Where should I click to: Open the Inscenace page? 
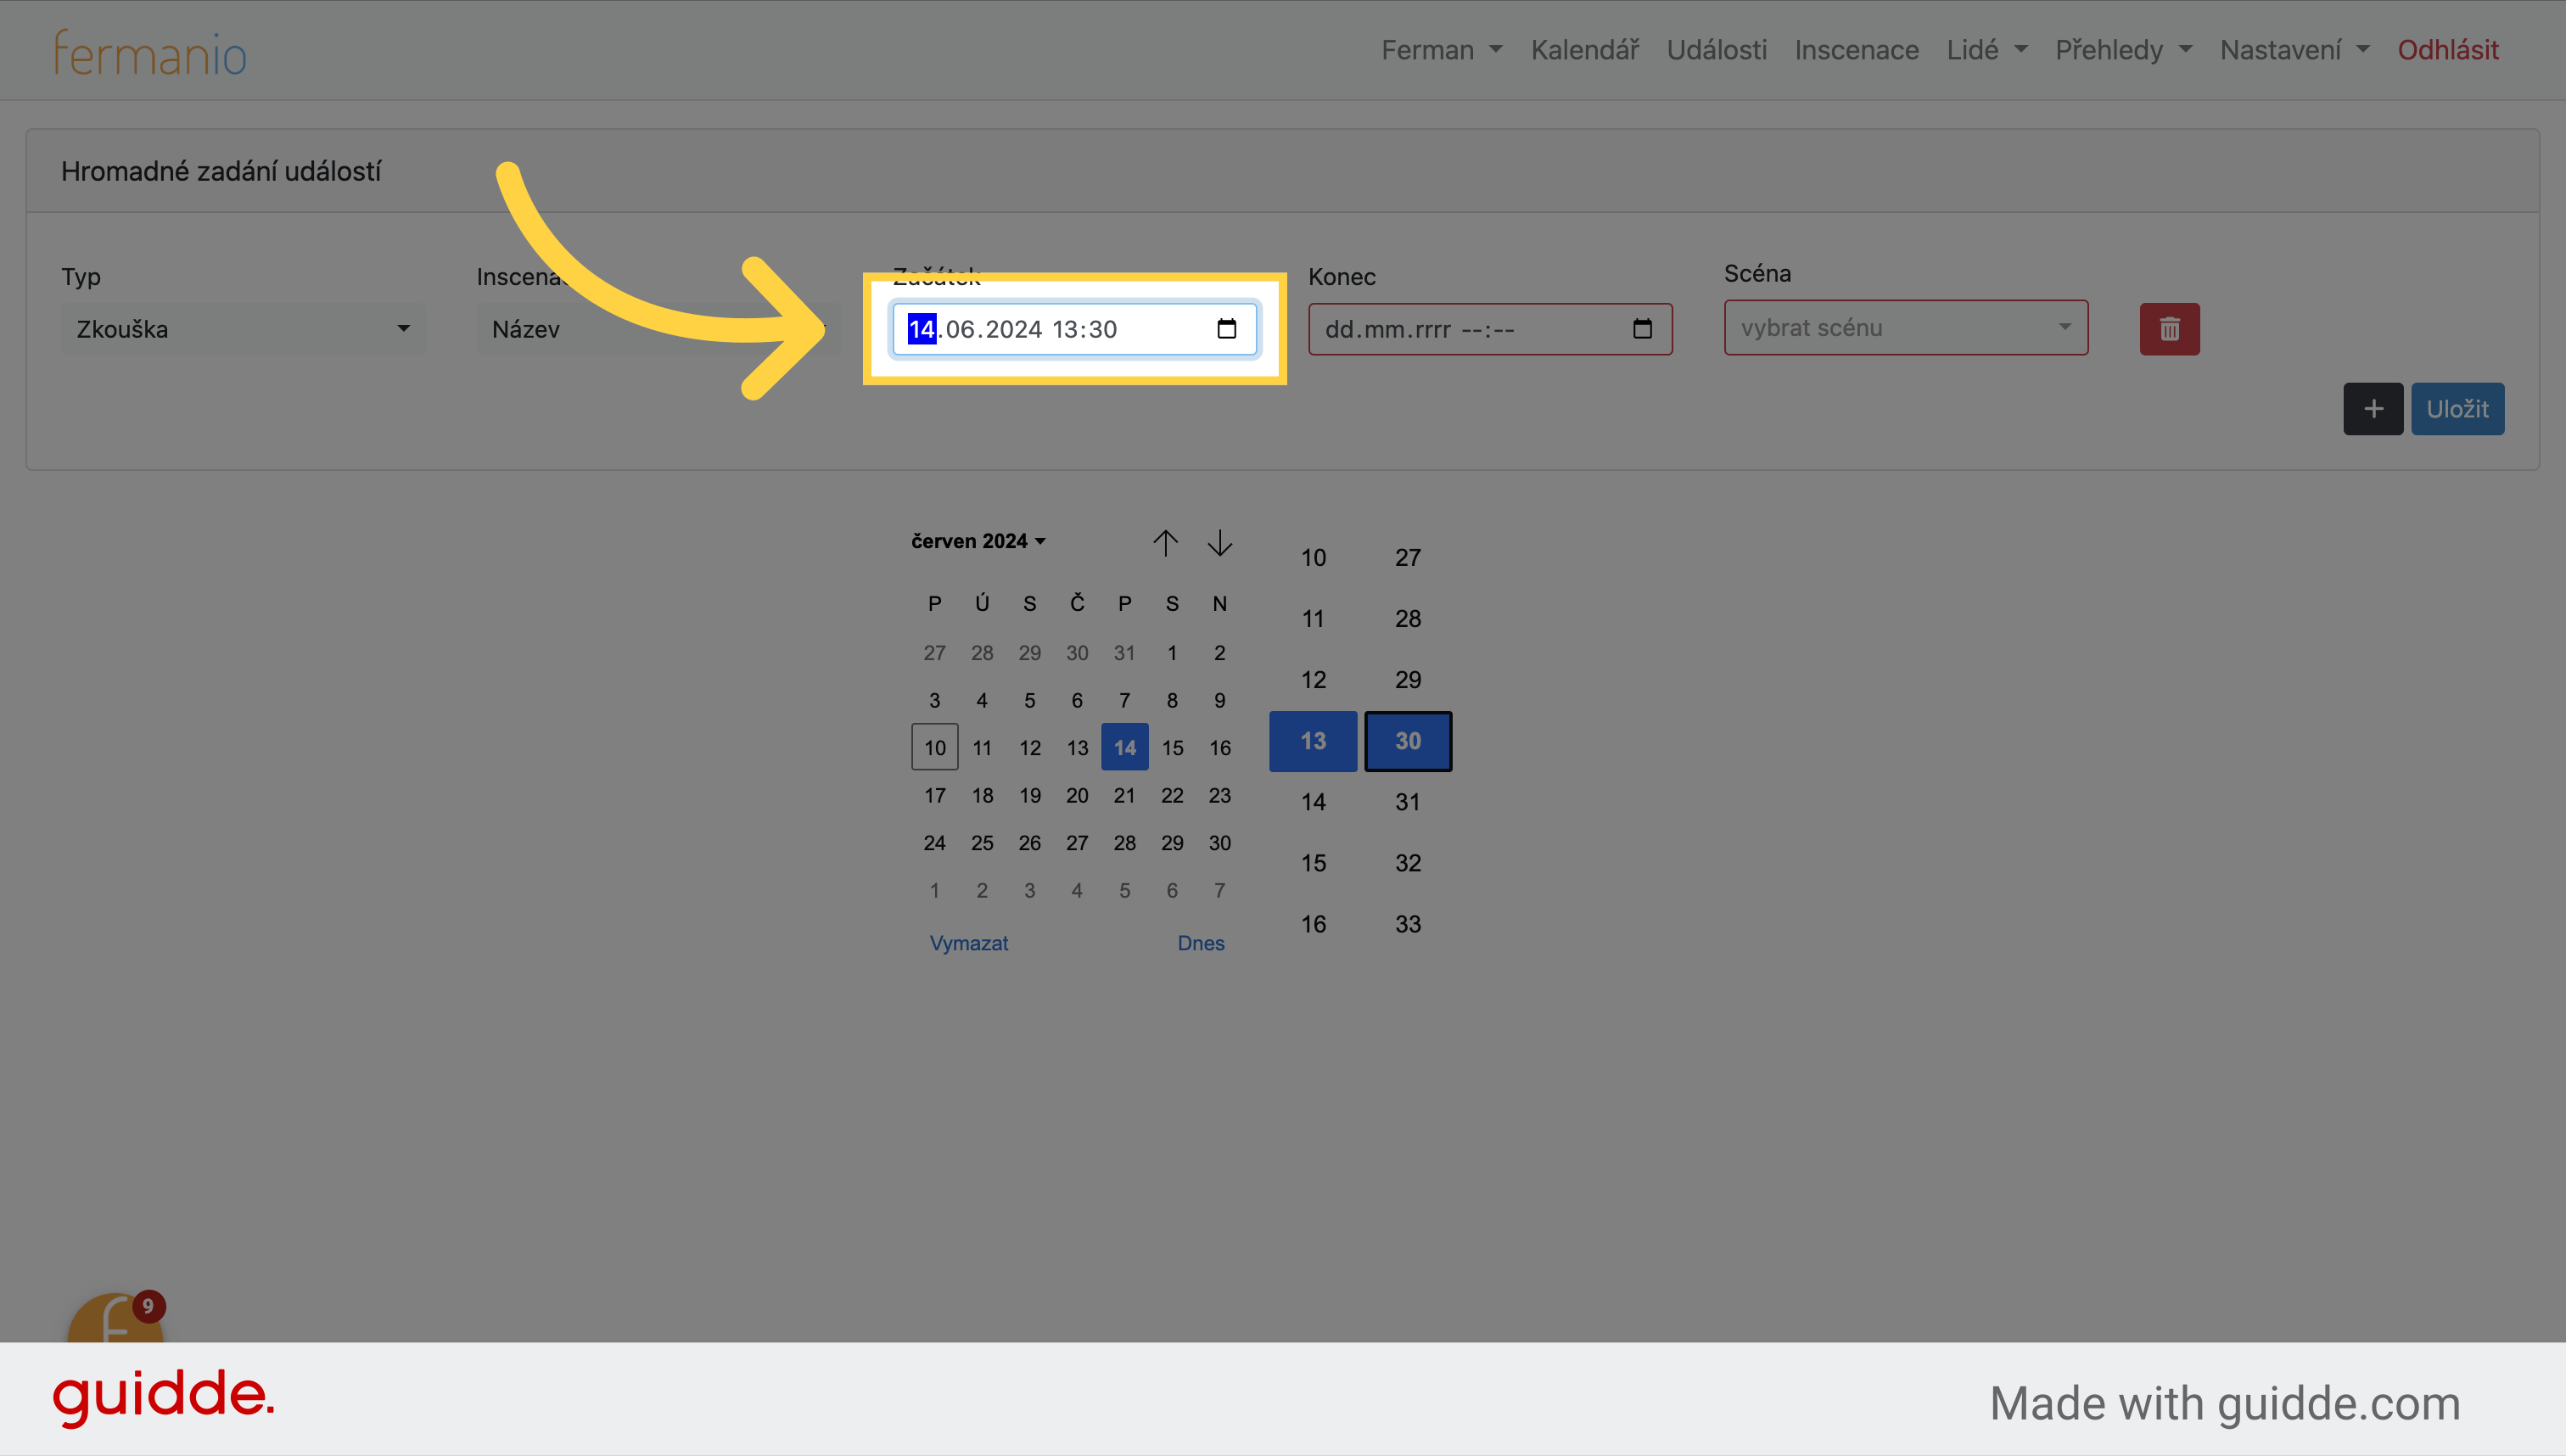[x=1856, y=50]
